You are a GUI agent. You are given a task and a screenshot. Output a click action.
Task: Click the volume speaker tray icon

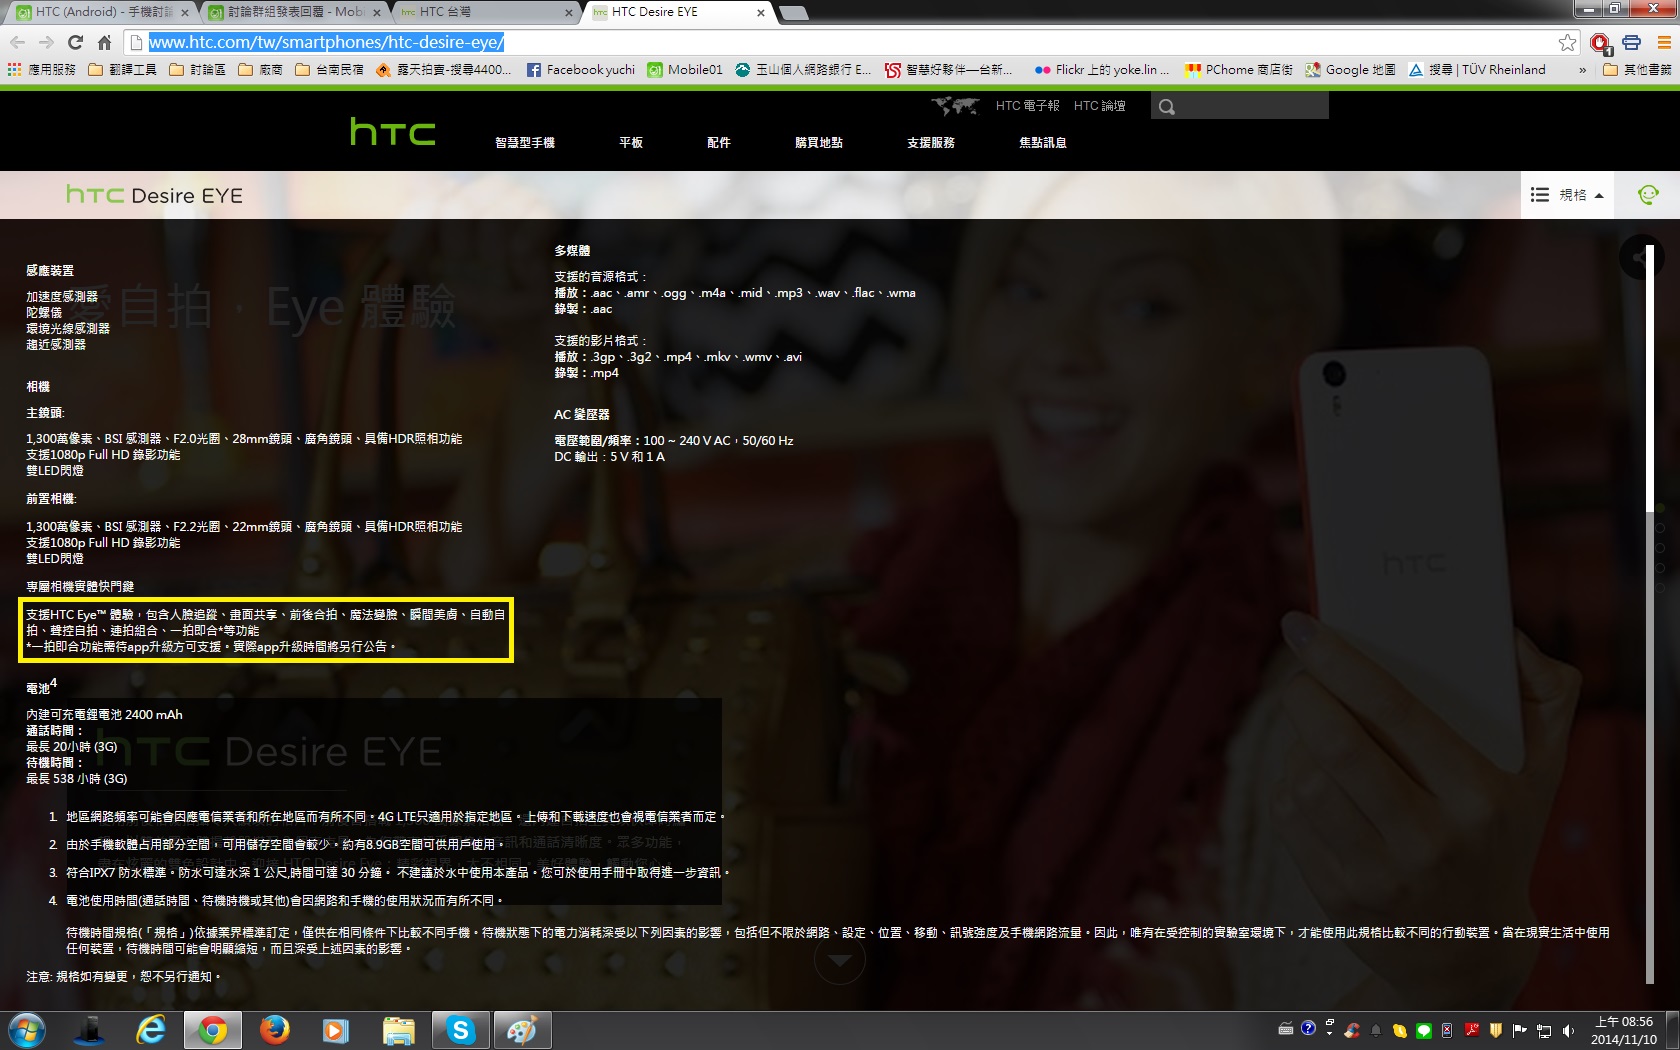[x=1568, y=1031]
